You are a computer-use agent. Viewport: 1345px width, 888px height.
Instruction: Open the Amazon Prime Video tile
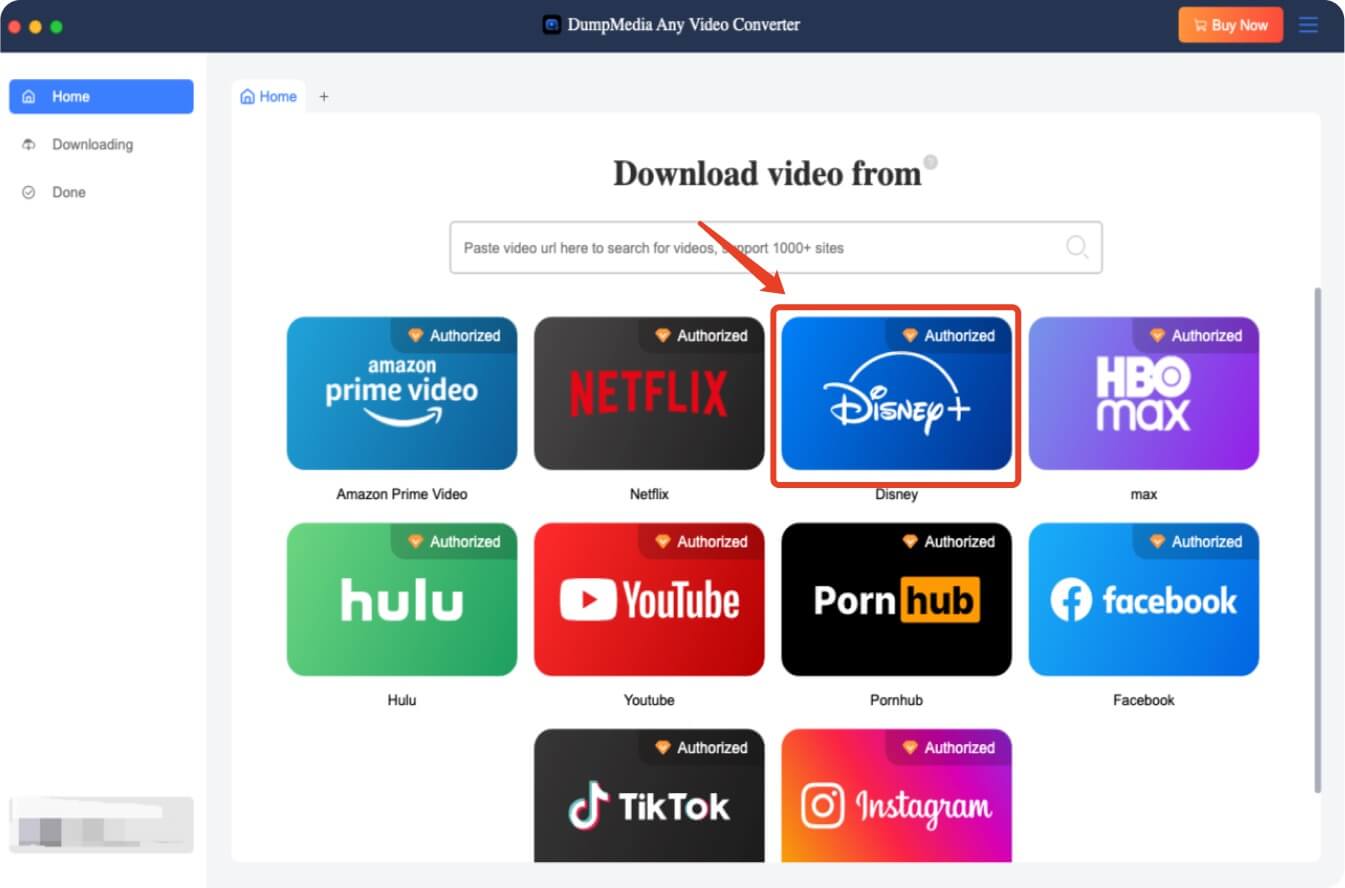coord(402,393)
